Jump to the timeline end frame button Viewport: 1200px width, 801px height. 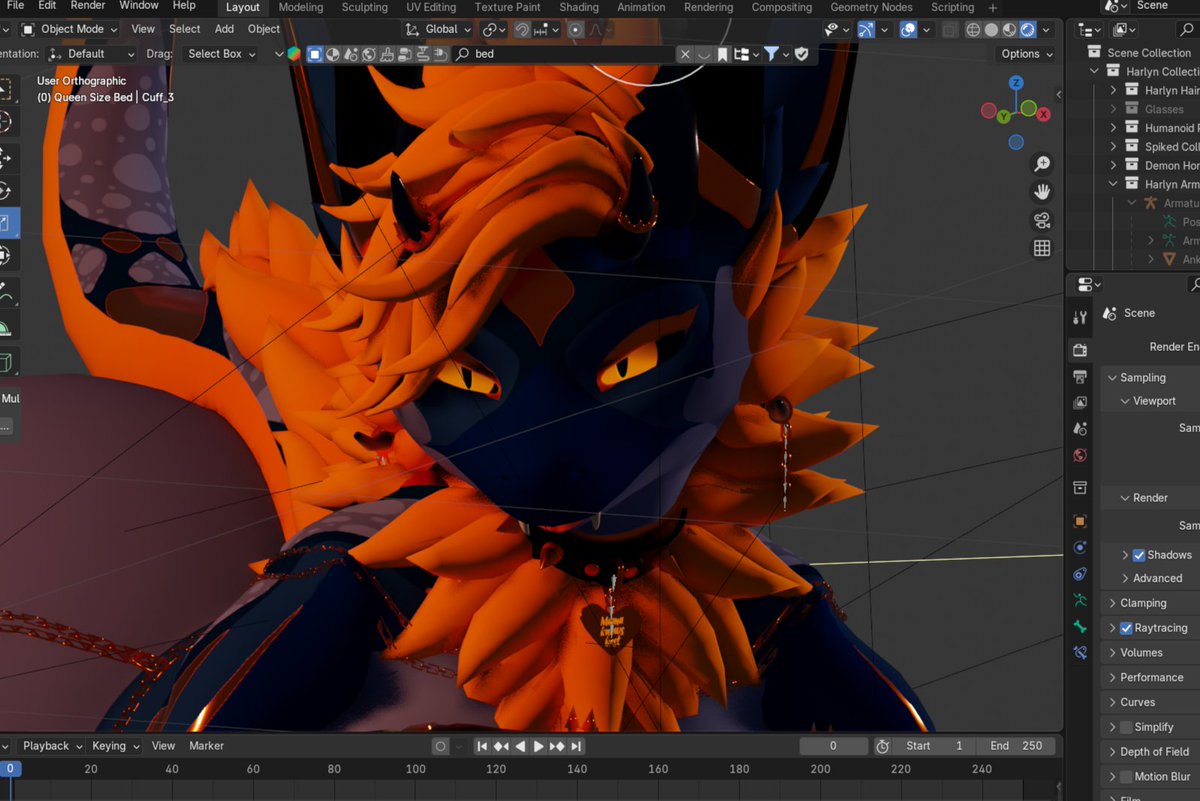[x=576, y=746]
